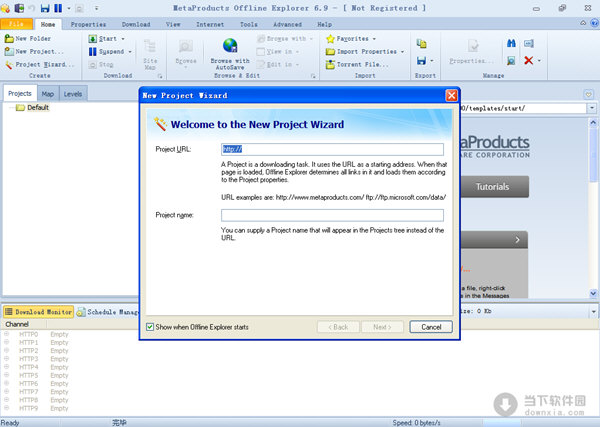Screen dimensions: 600x427
Task: Click the Stop download icon
Action: pos(93,65)
